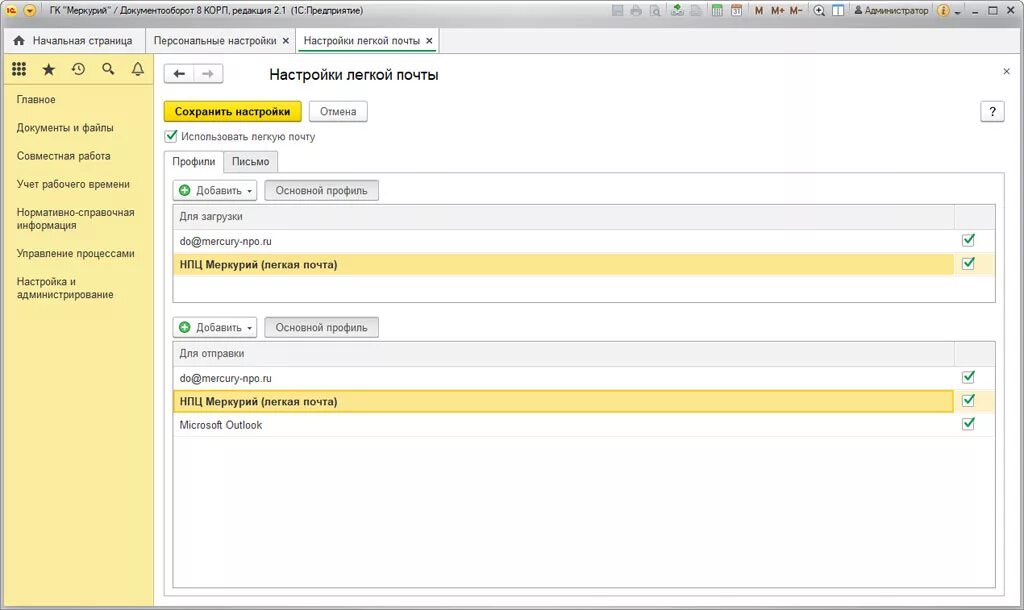Open Учет рабочего времени section
Screen dimensions: 1024x610
pyautogui.click(x=73, y=184)
